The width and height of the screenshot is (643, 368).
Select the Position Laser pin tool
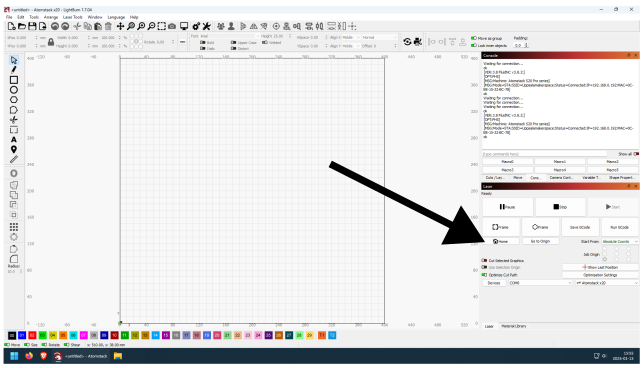[x=14, y=149]
